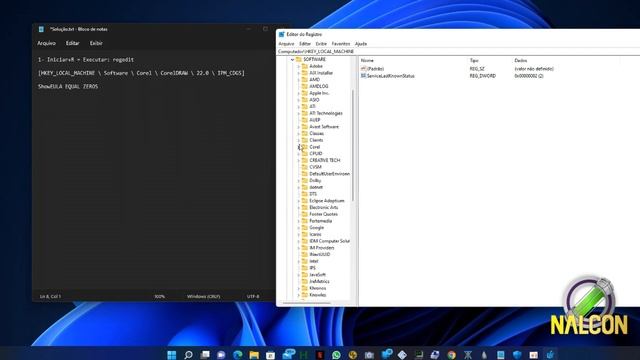
Task: Click the Adobe key folder icon
Action: (x=304, y=66)
